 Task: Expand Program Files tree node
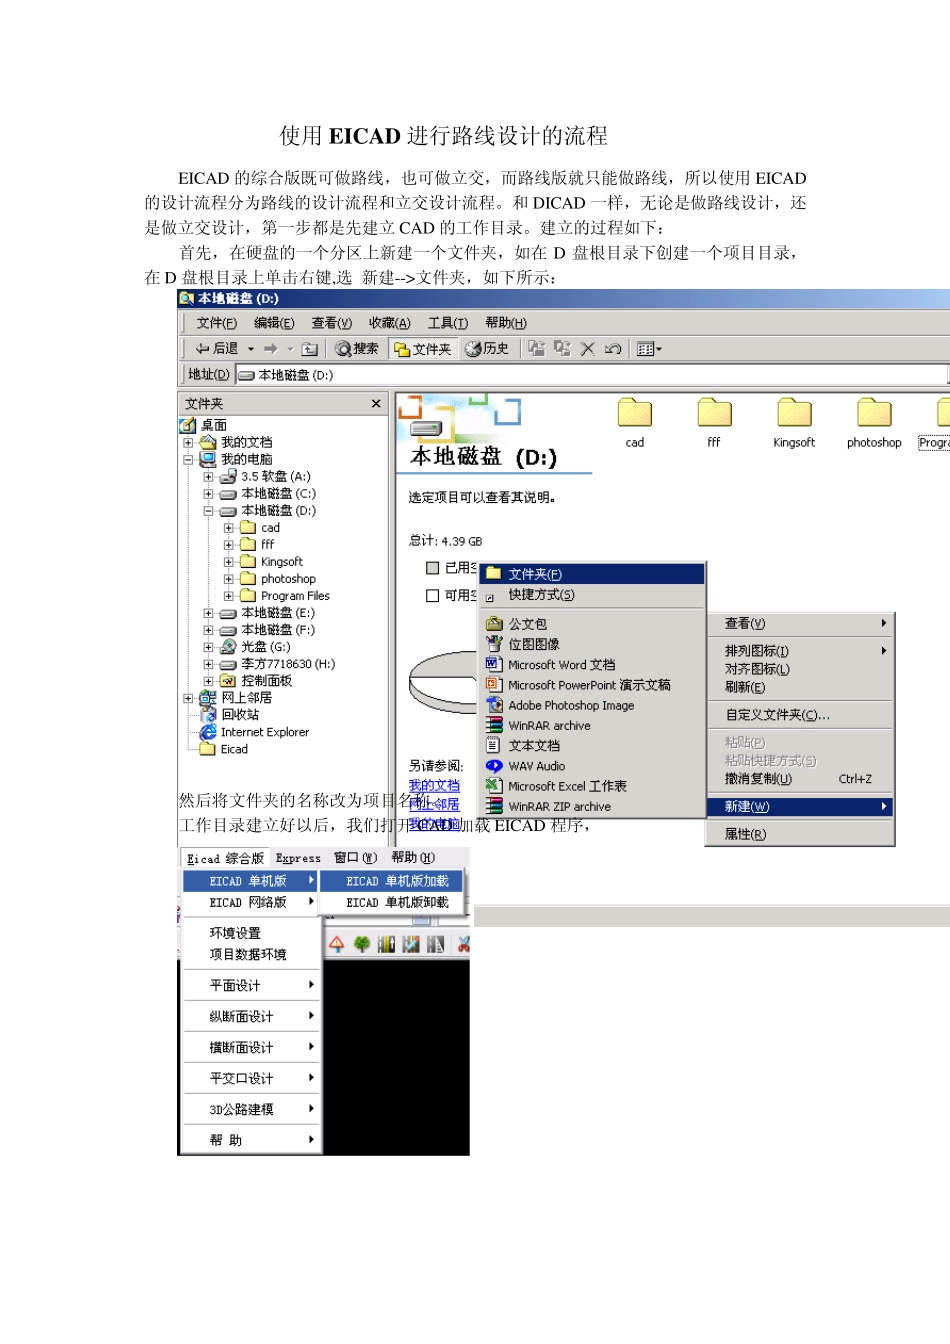228,596
